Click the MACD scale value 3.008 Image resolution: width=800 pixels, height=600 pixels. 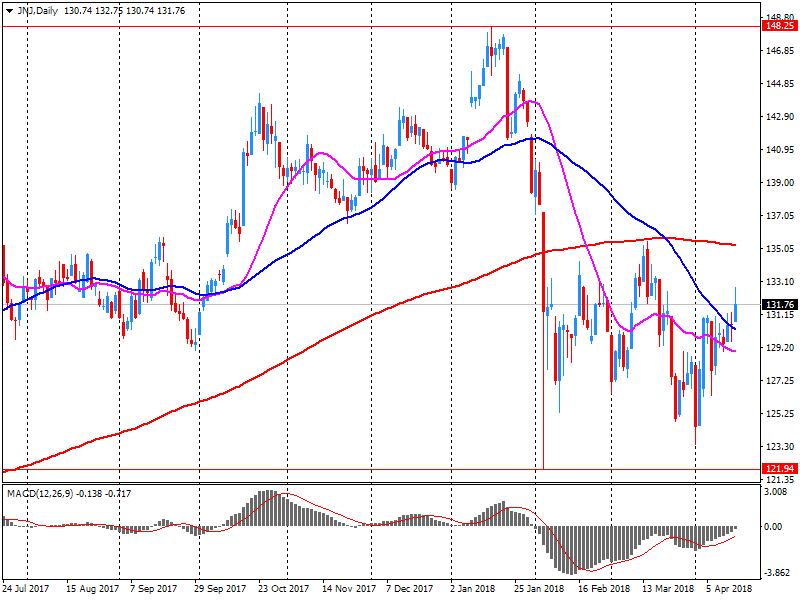tap(776, 491)
